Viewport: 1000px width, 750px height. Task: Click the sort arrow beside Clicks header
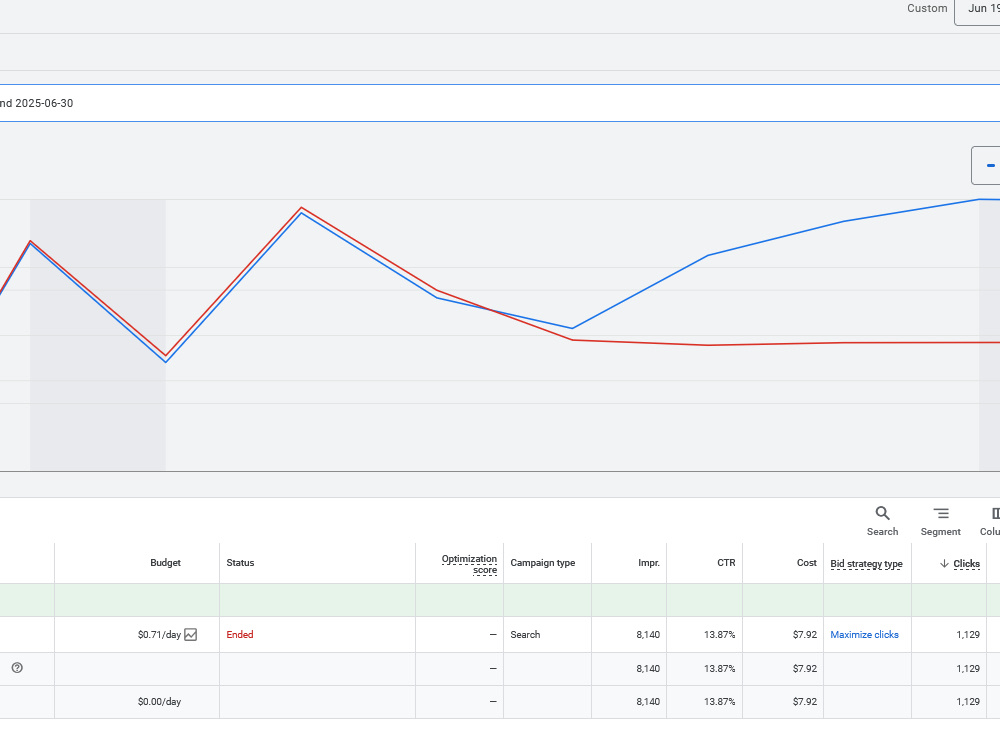click(945, 563)
